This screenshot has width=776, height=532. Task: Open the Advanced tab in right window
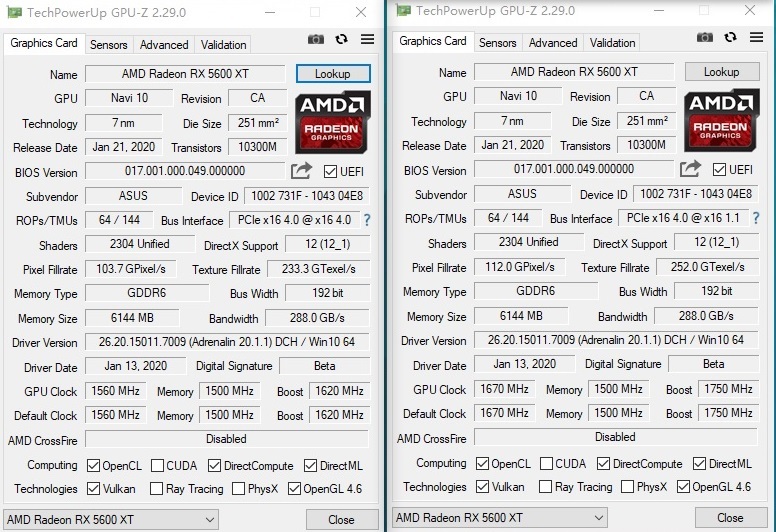(553, 43)
